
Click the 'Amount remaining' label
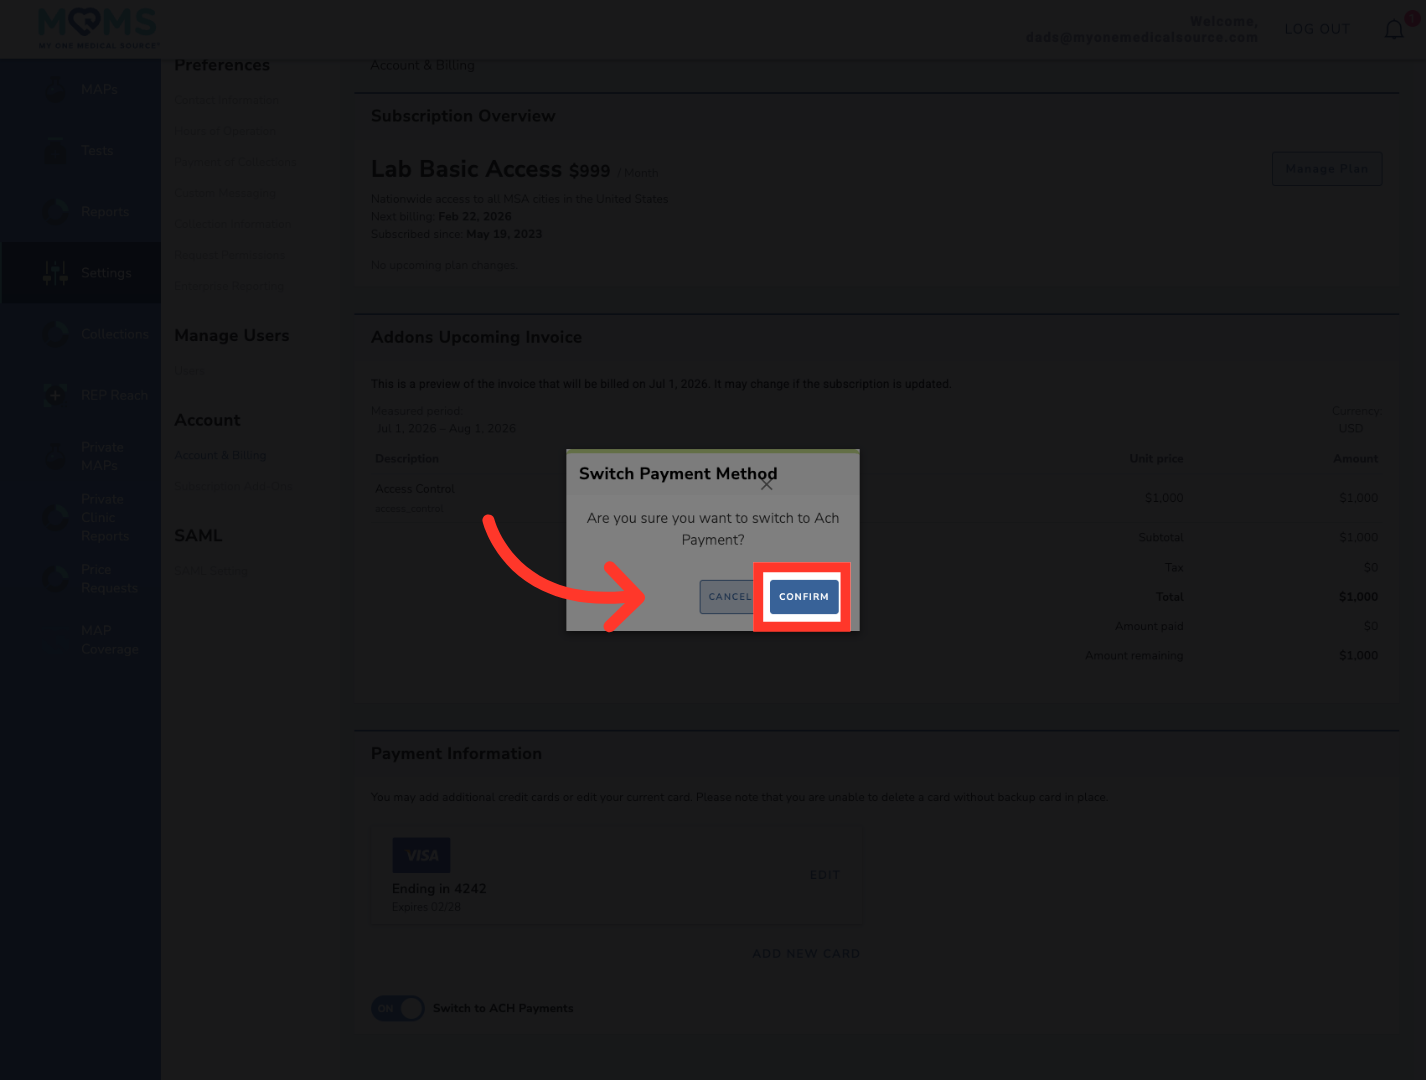tap(1134, 656)
